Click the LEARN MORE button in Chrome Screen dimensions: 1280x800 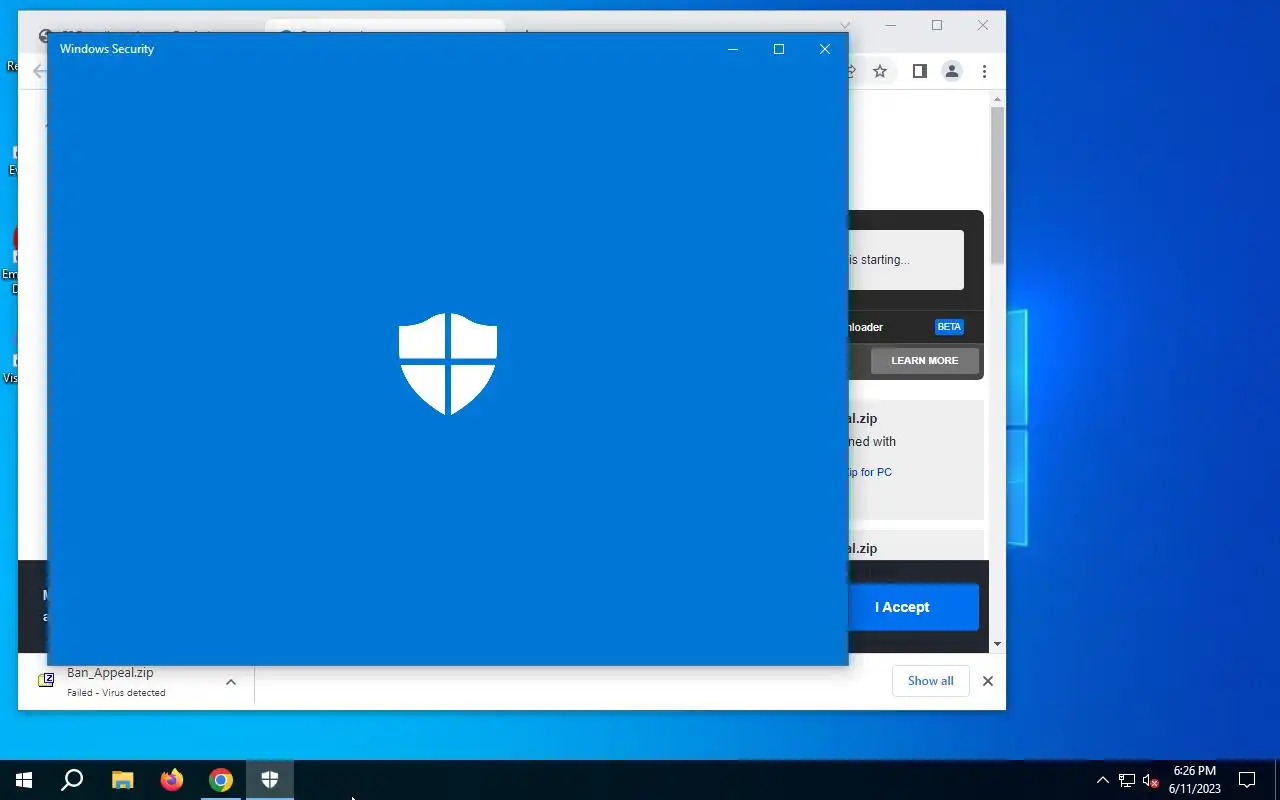[925, 361]
